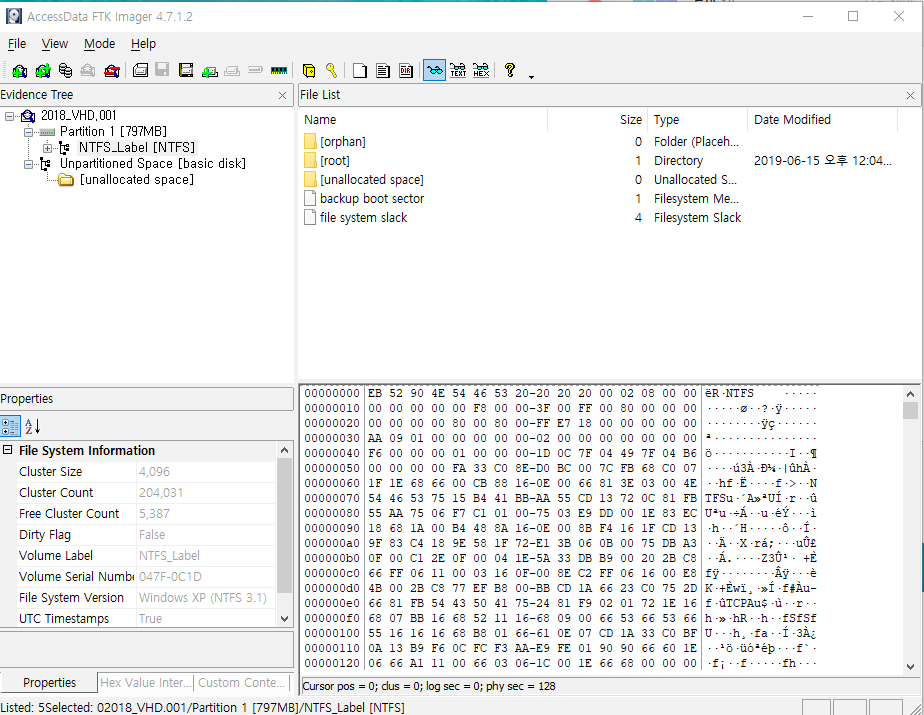Click the Remove Evidence Item icon (grayed)
This screenshot has width=924, height=715.
(88, 71)
